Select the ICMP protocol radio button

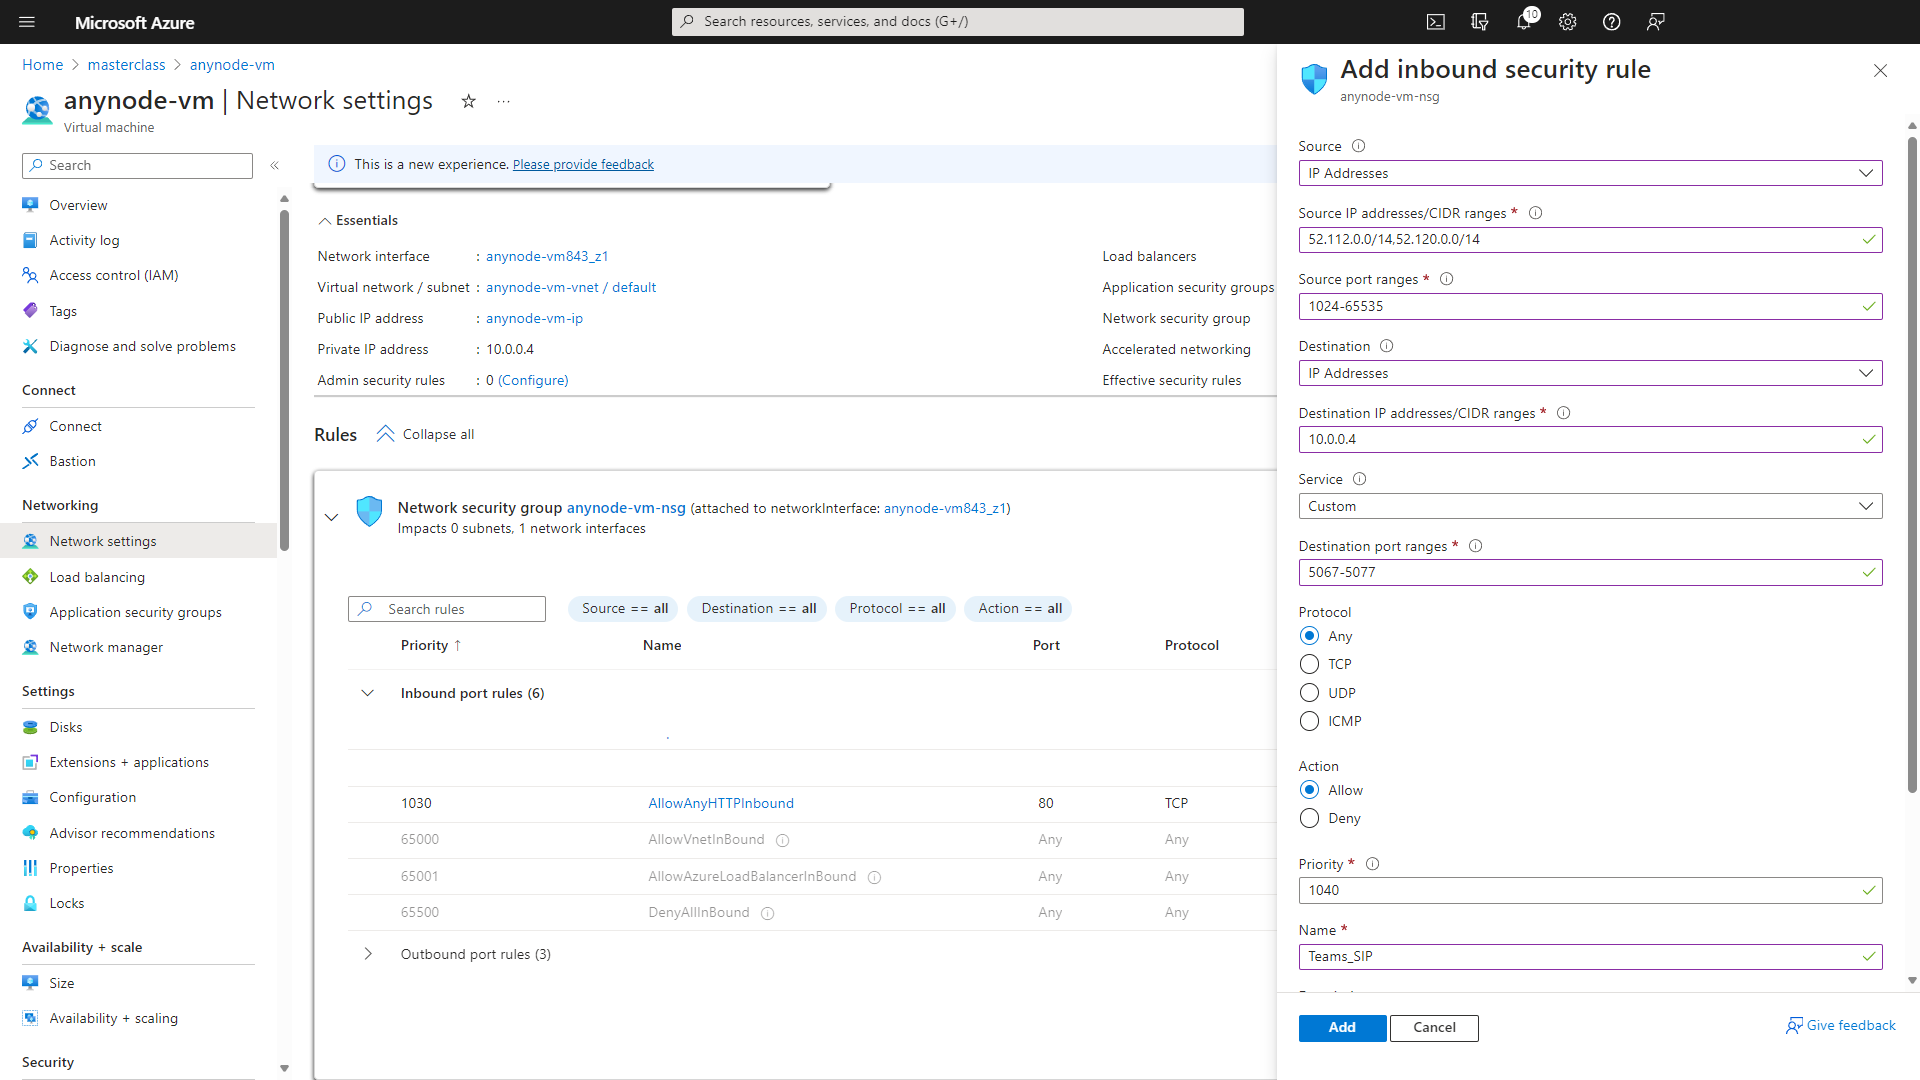point(1309,721)
